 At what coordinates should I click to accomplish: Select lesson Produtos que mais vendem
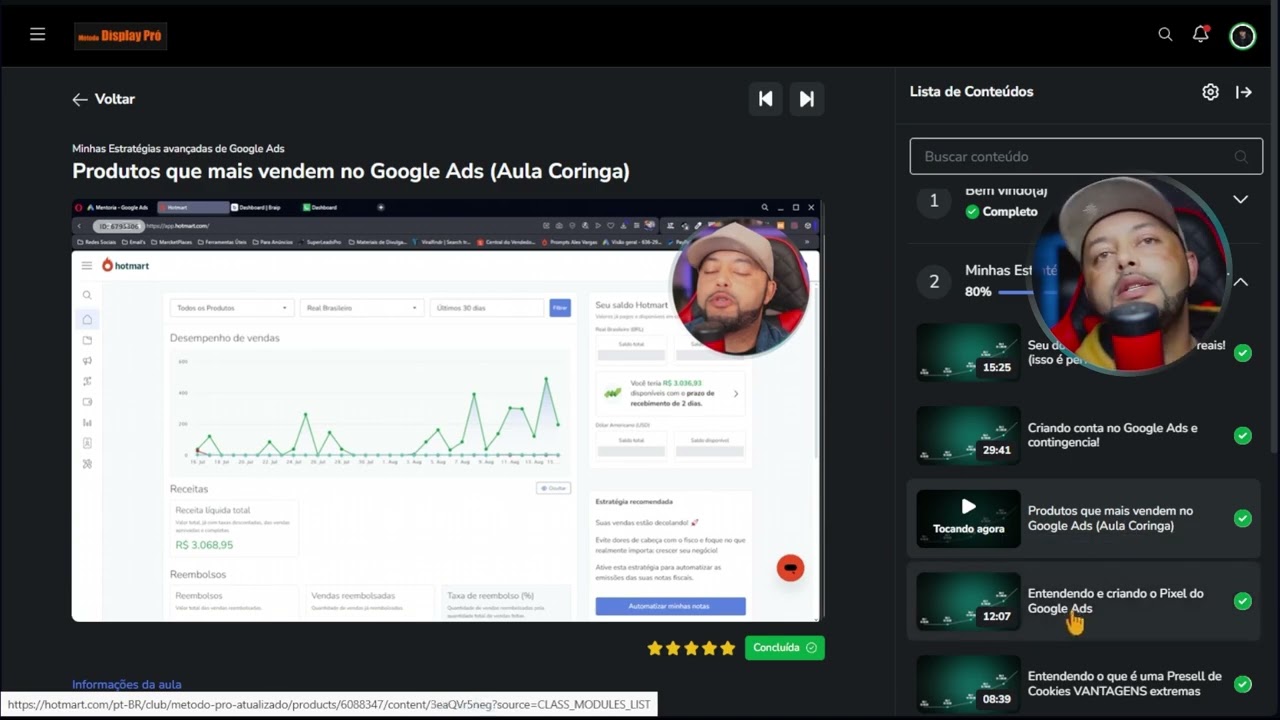click(1110, 518)
